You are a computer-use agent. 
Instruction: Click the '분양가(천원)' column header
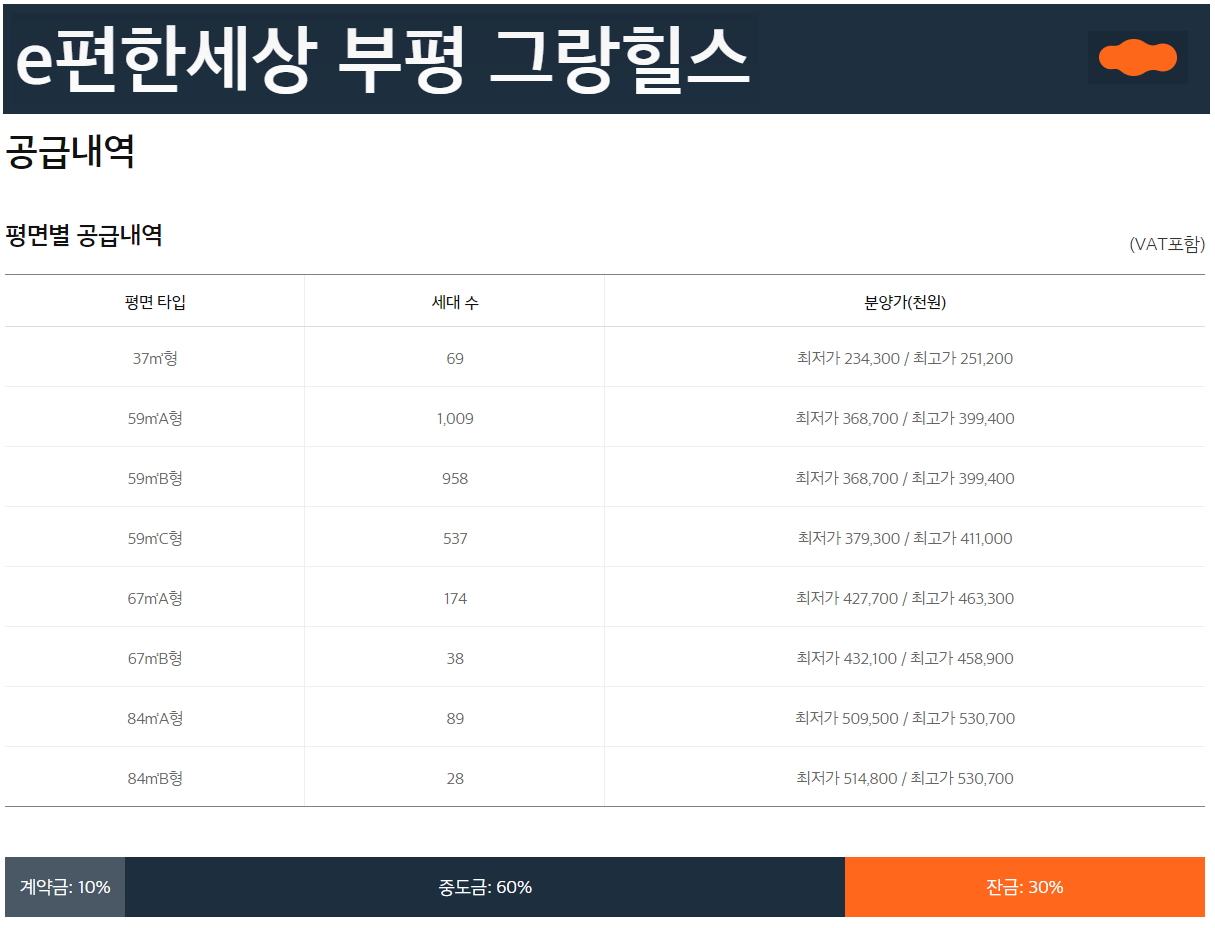click(905, 302)
